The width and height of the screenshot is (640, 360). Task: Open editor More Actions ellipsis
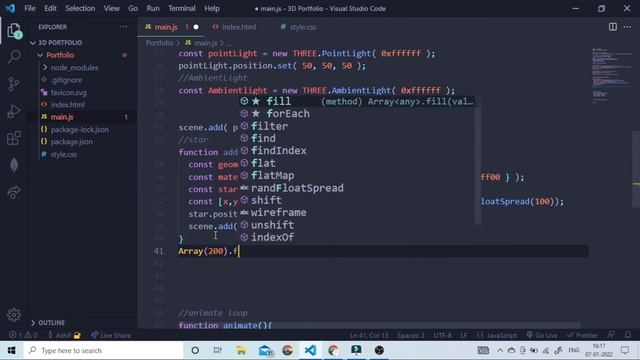click(x=627, y=27)
